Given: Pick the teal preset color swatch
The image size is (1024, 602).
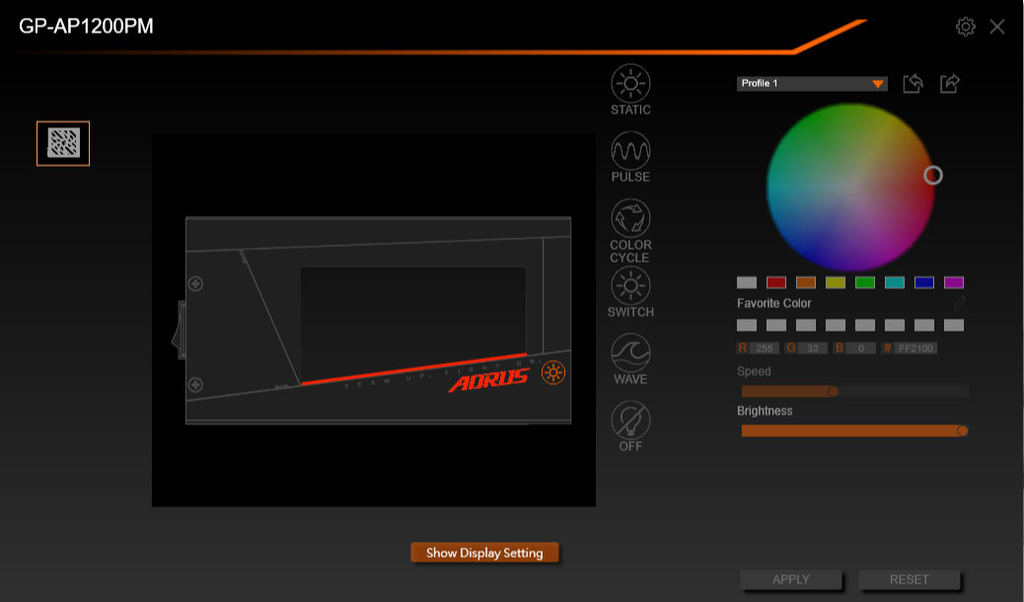Looking at the screenshot, I should click(x=895, y=282).
